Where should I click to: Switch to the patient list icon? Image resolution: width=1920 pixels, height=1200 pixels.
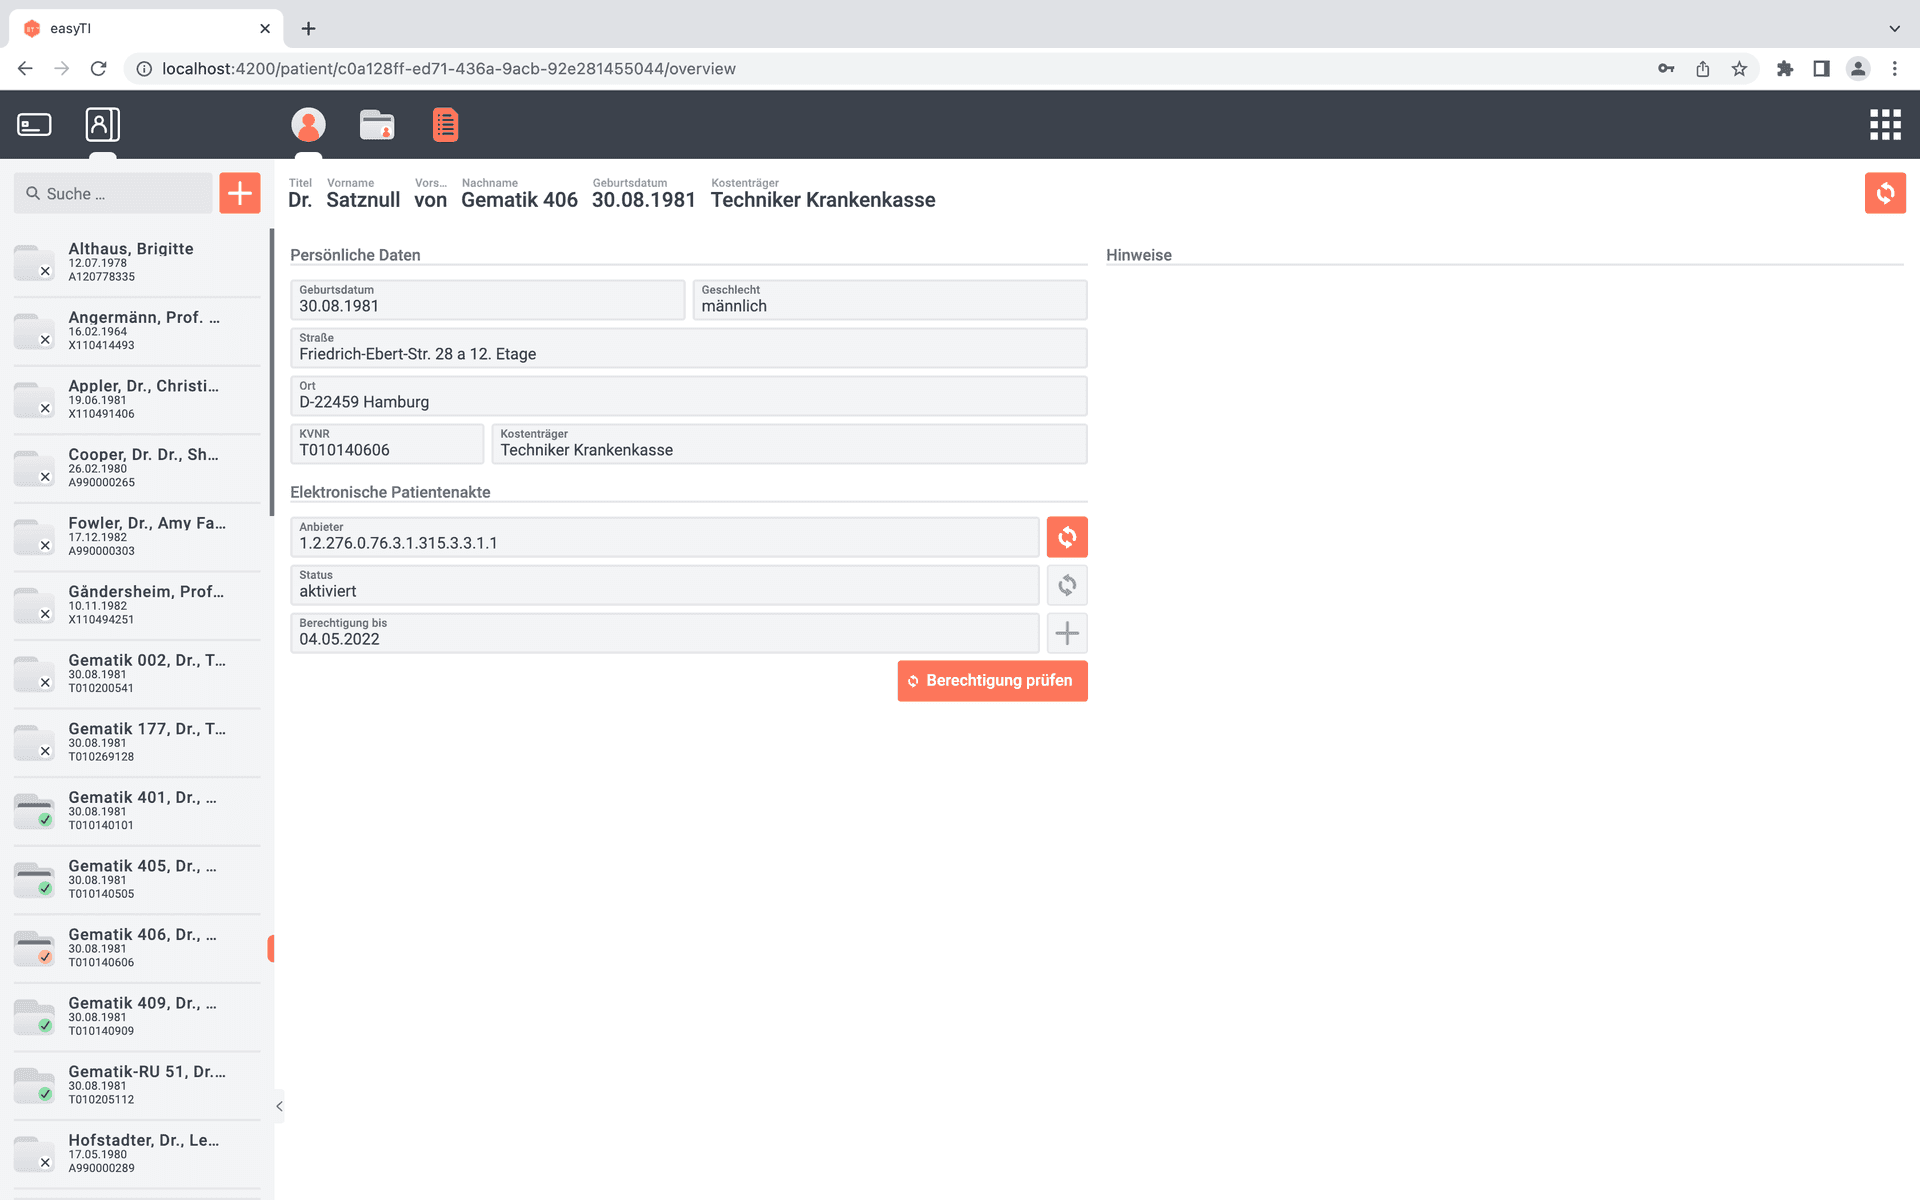coord(102,125)
